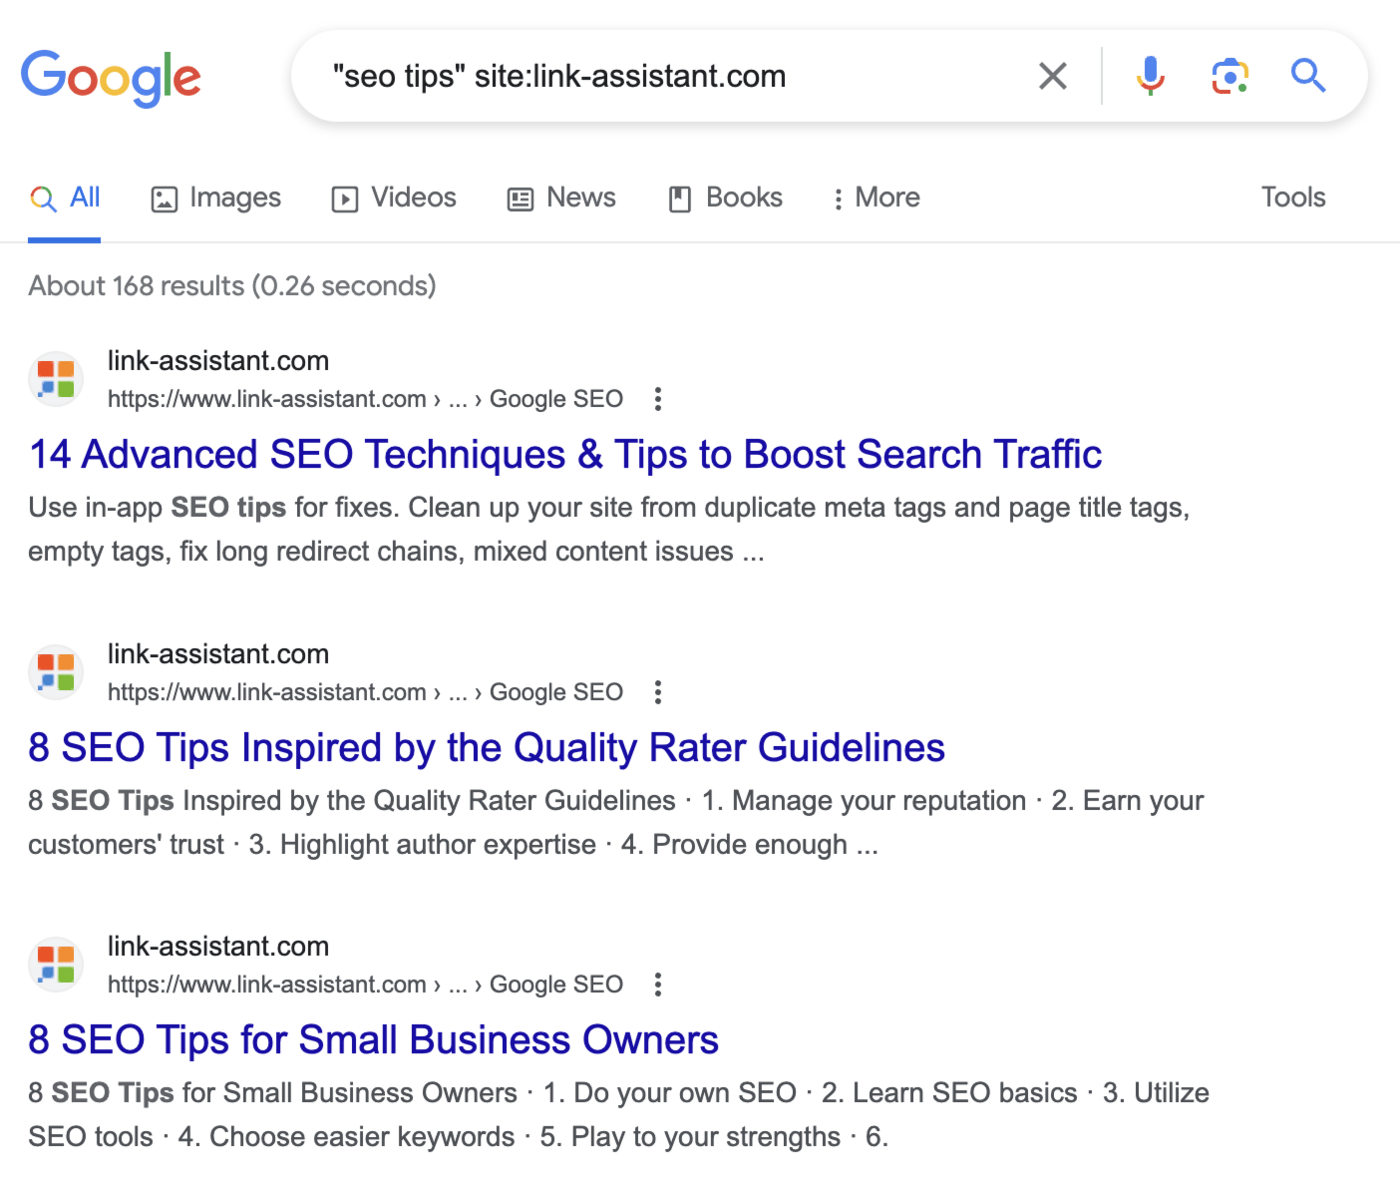Open options menu for first result
Viewport: 1400px width, 1189px height.
point(657,399)
